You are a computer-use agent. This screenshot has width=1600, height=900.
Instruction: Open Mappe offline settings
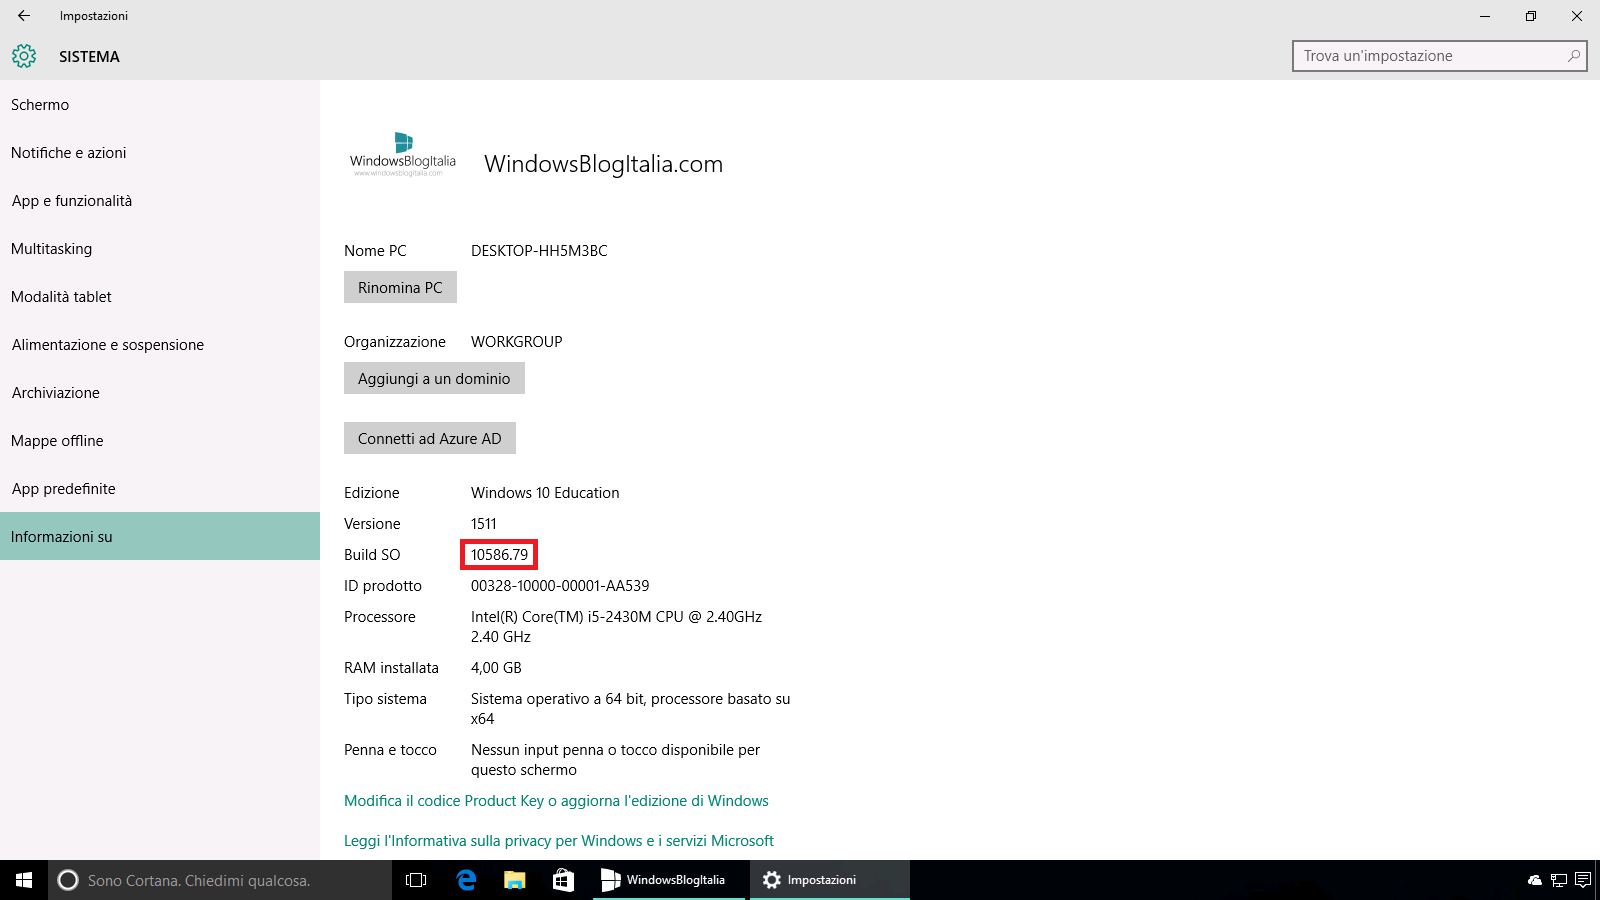(x=160, y=441)
